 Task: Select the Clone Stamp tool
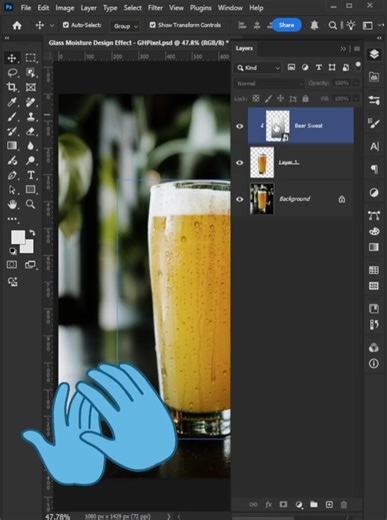[31, 117]
